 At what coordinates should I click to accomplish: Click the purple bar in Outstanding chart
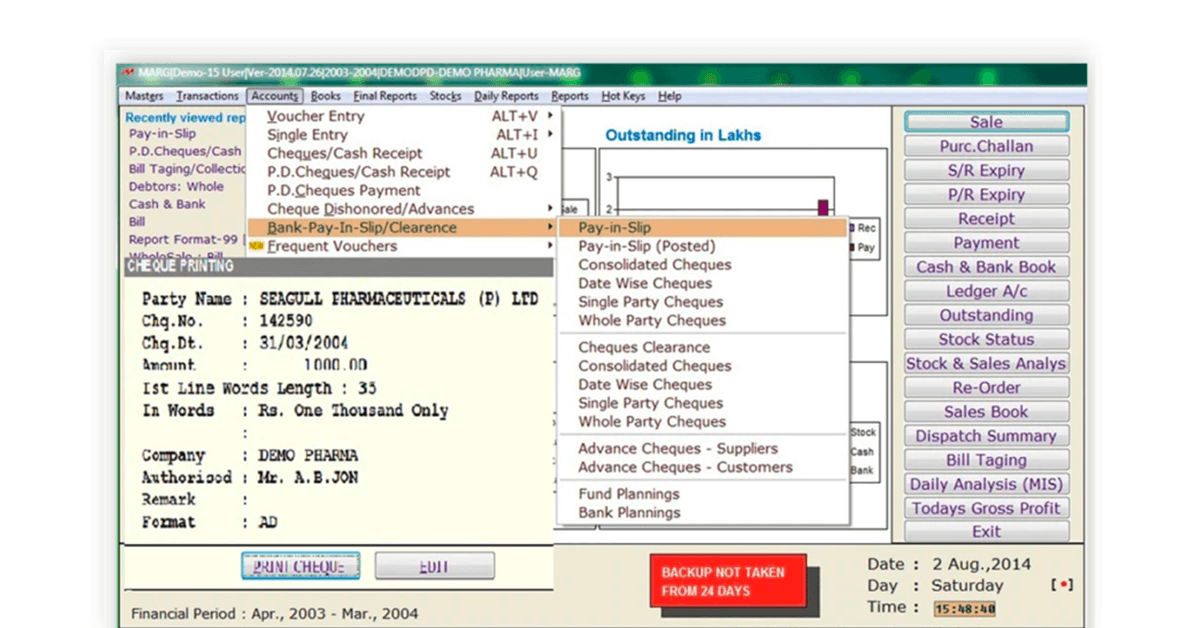(823, 208)
